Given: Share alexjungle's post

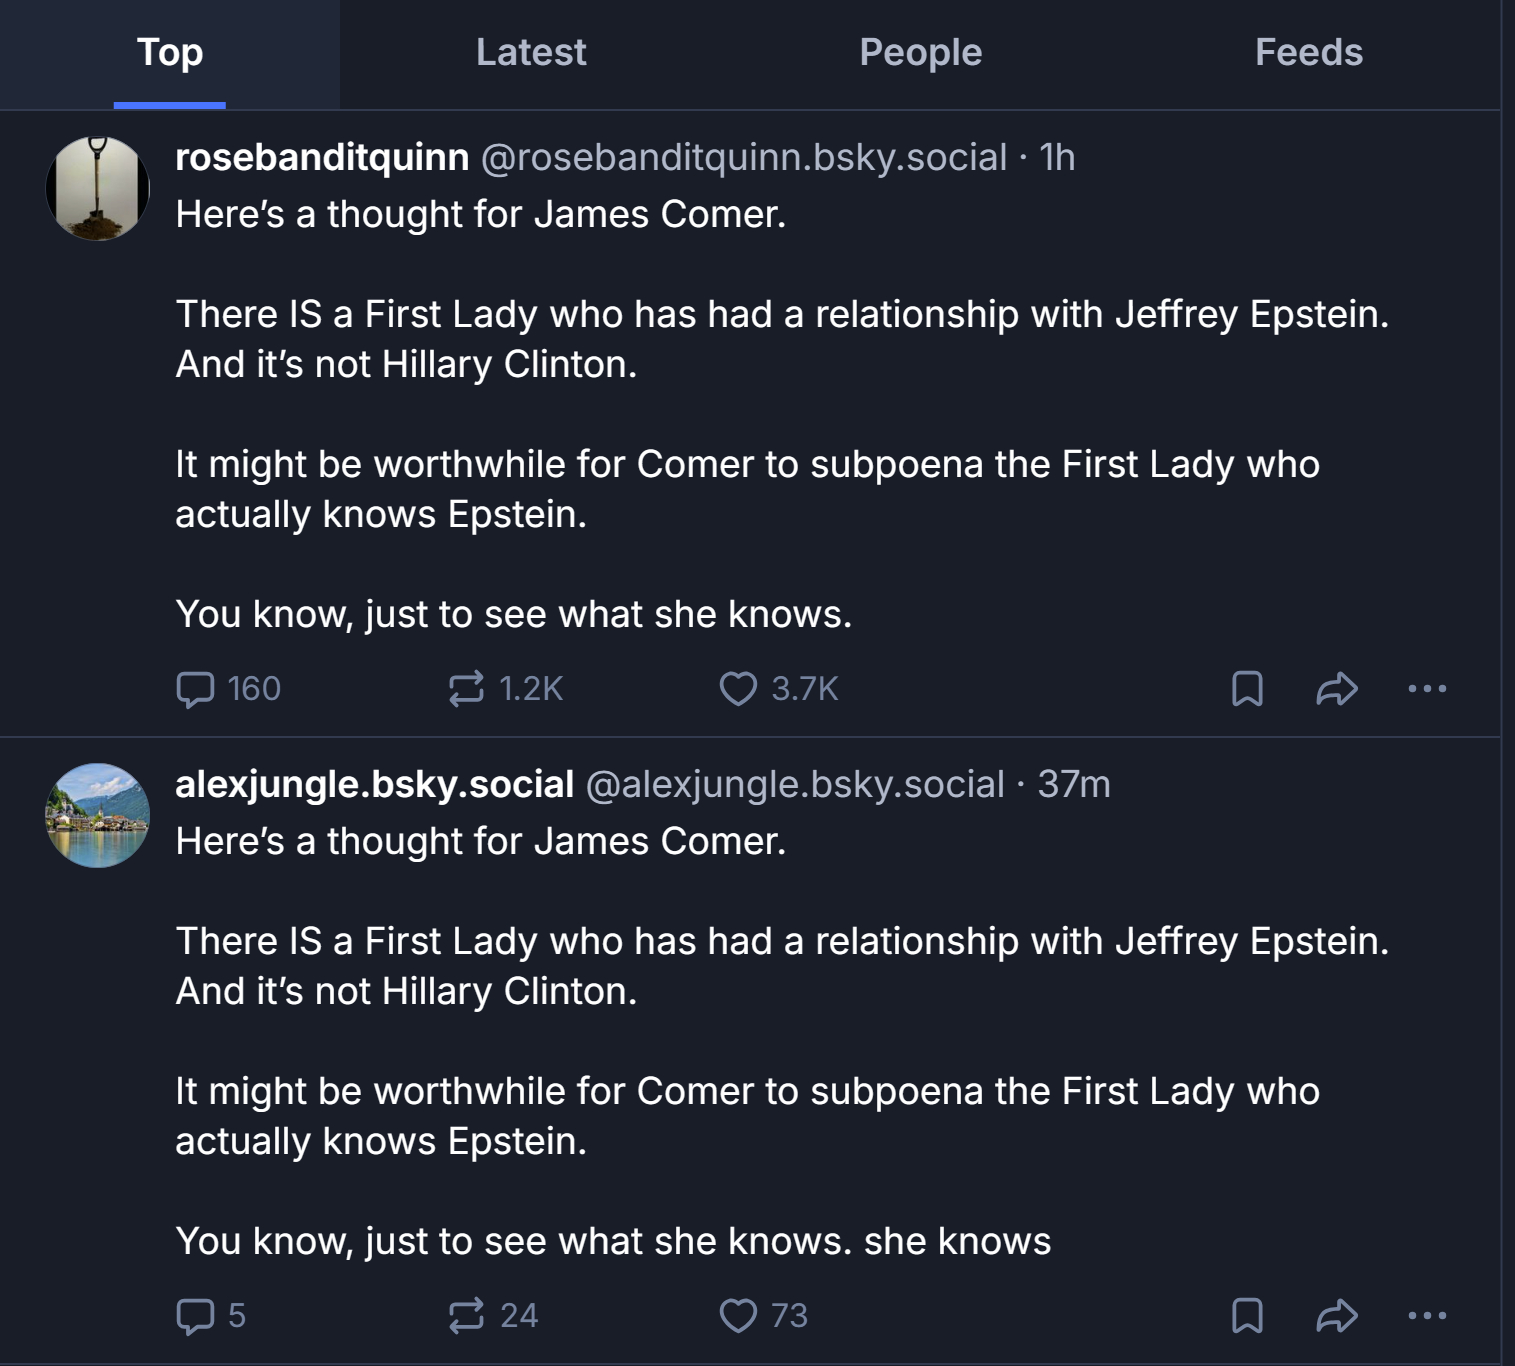Looking at the screenshot, I should pos(1337,1316).
